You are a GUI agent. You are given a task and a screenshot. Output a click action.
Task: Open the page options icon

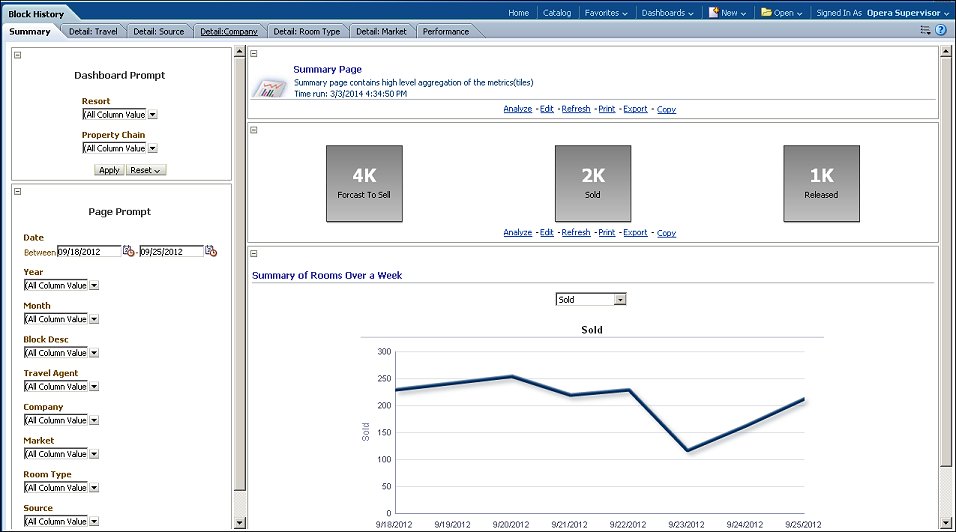(x=925, y=31)
